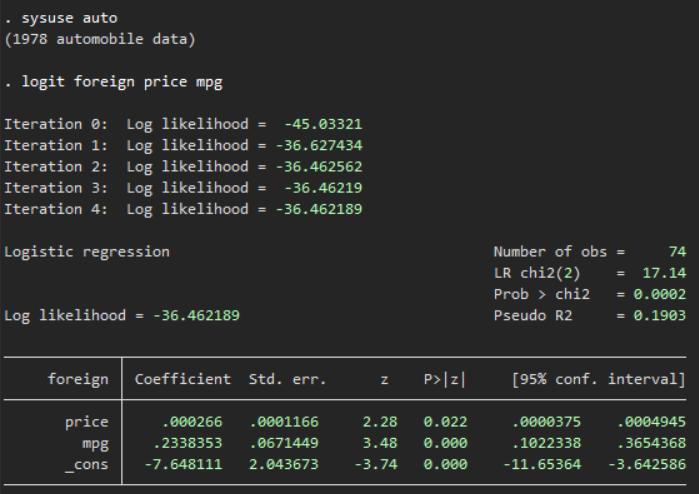The image size is (699, 494).
Task: Click the 'P>|z|' column header
Action: pyautogui.click(x=443, y=380)
